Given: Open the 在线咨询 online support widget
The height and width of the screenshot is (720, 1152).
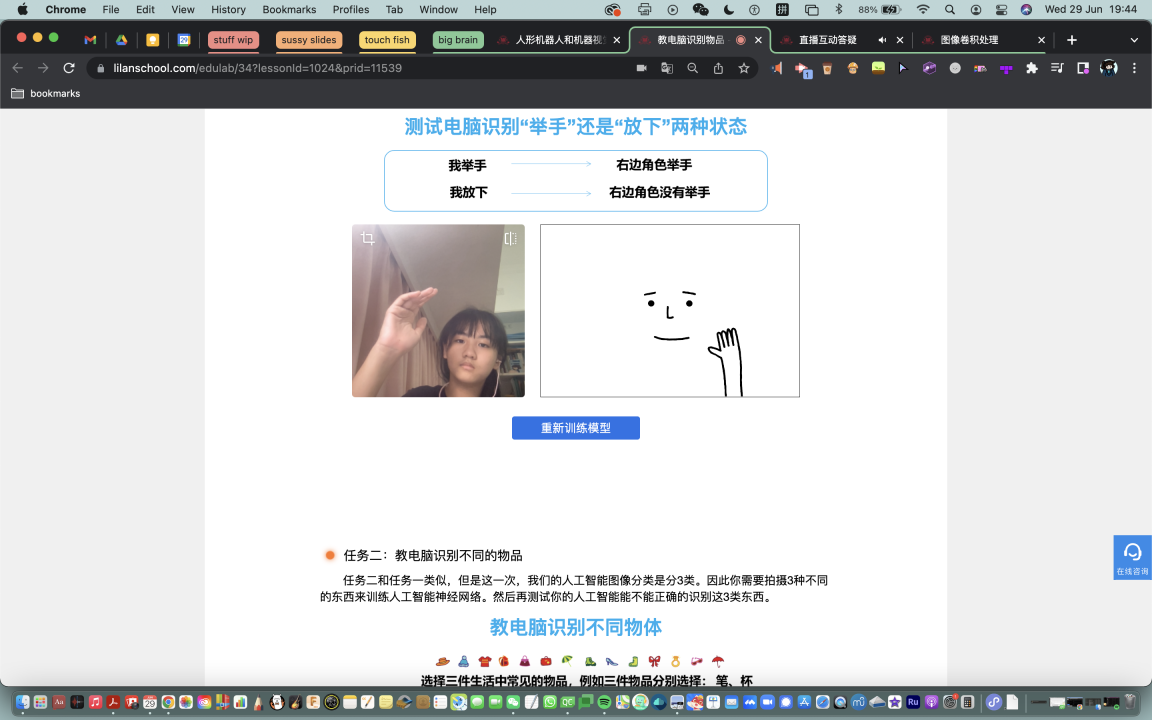Looking at the screenshot, I should click(x=1132, y=557).
